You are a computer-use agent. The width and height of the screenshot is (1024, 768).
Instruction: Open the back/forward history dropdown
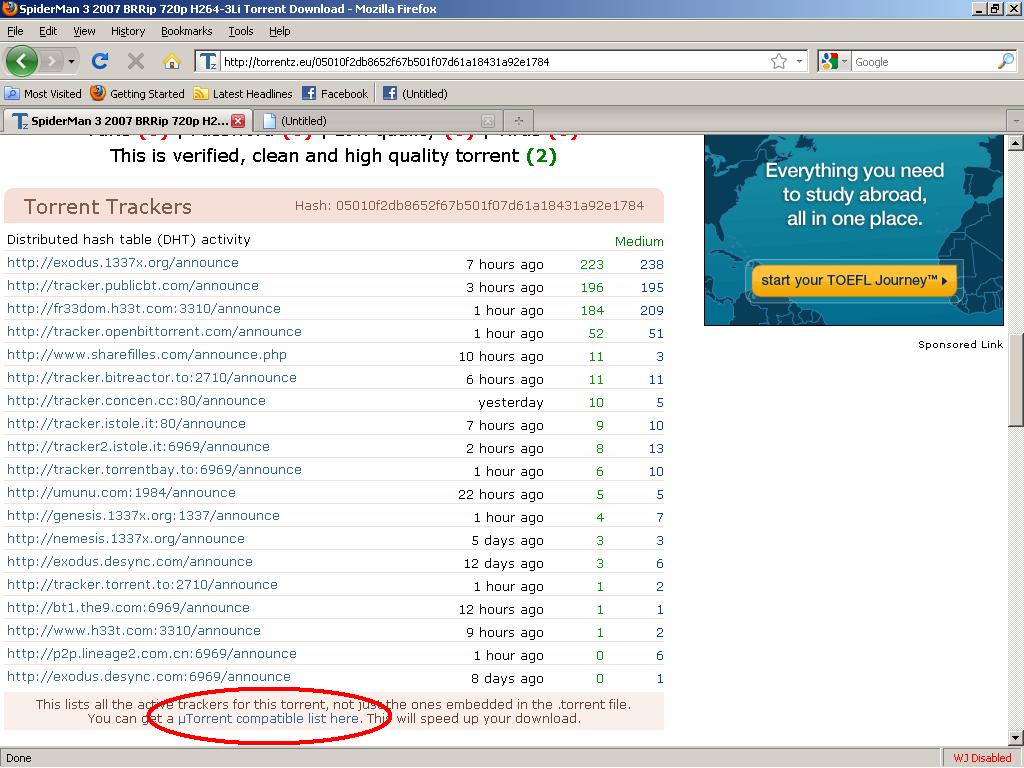[71, 62]
